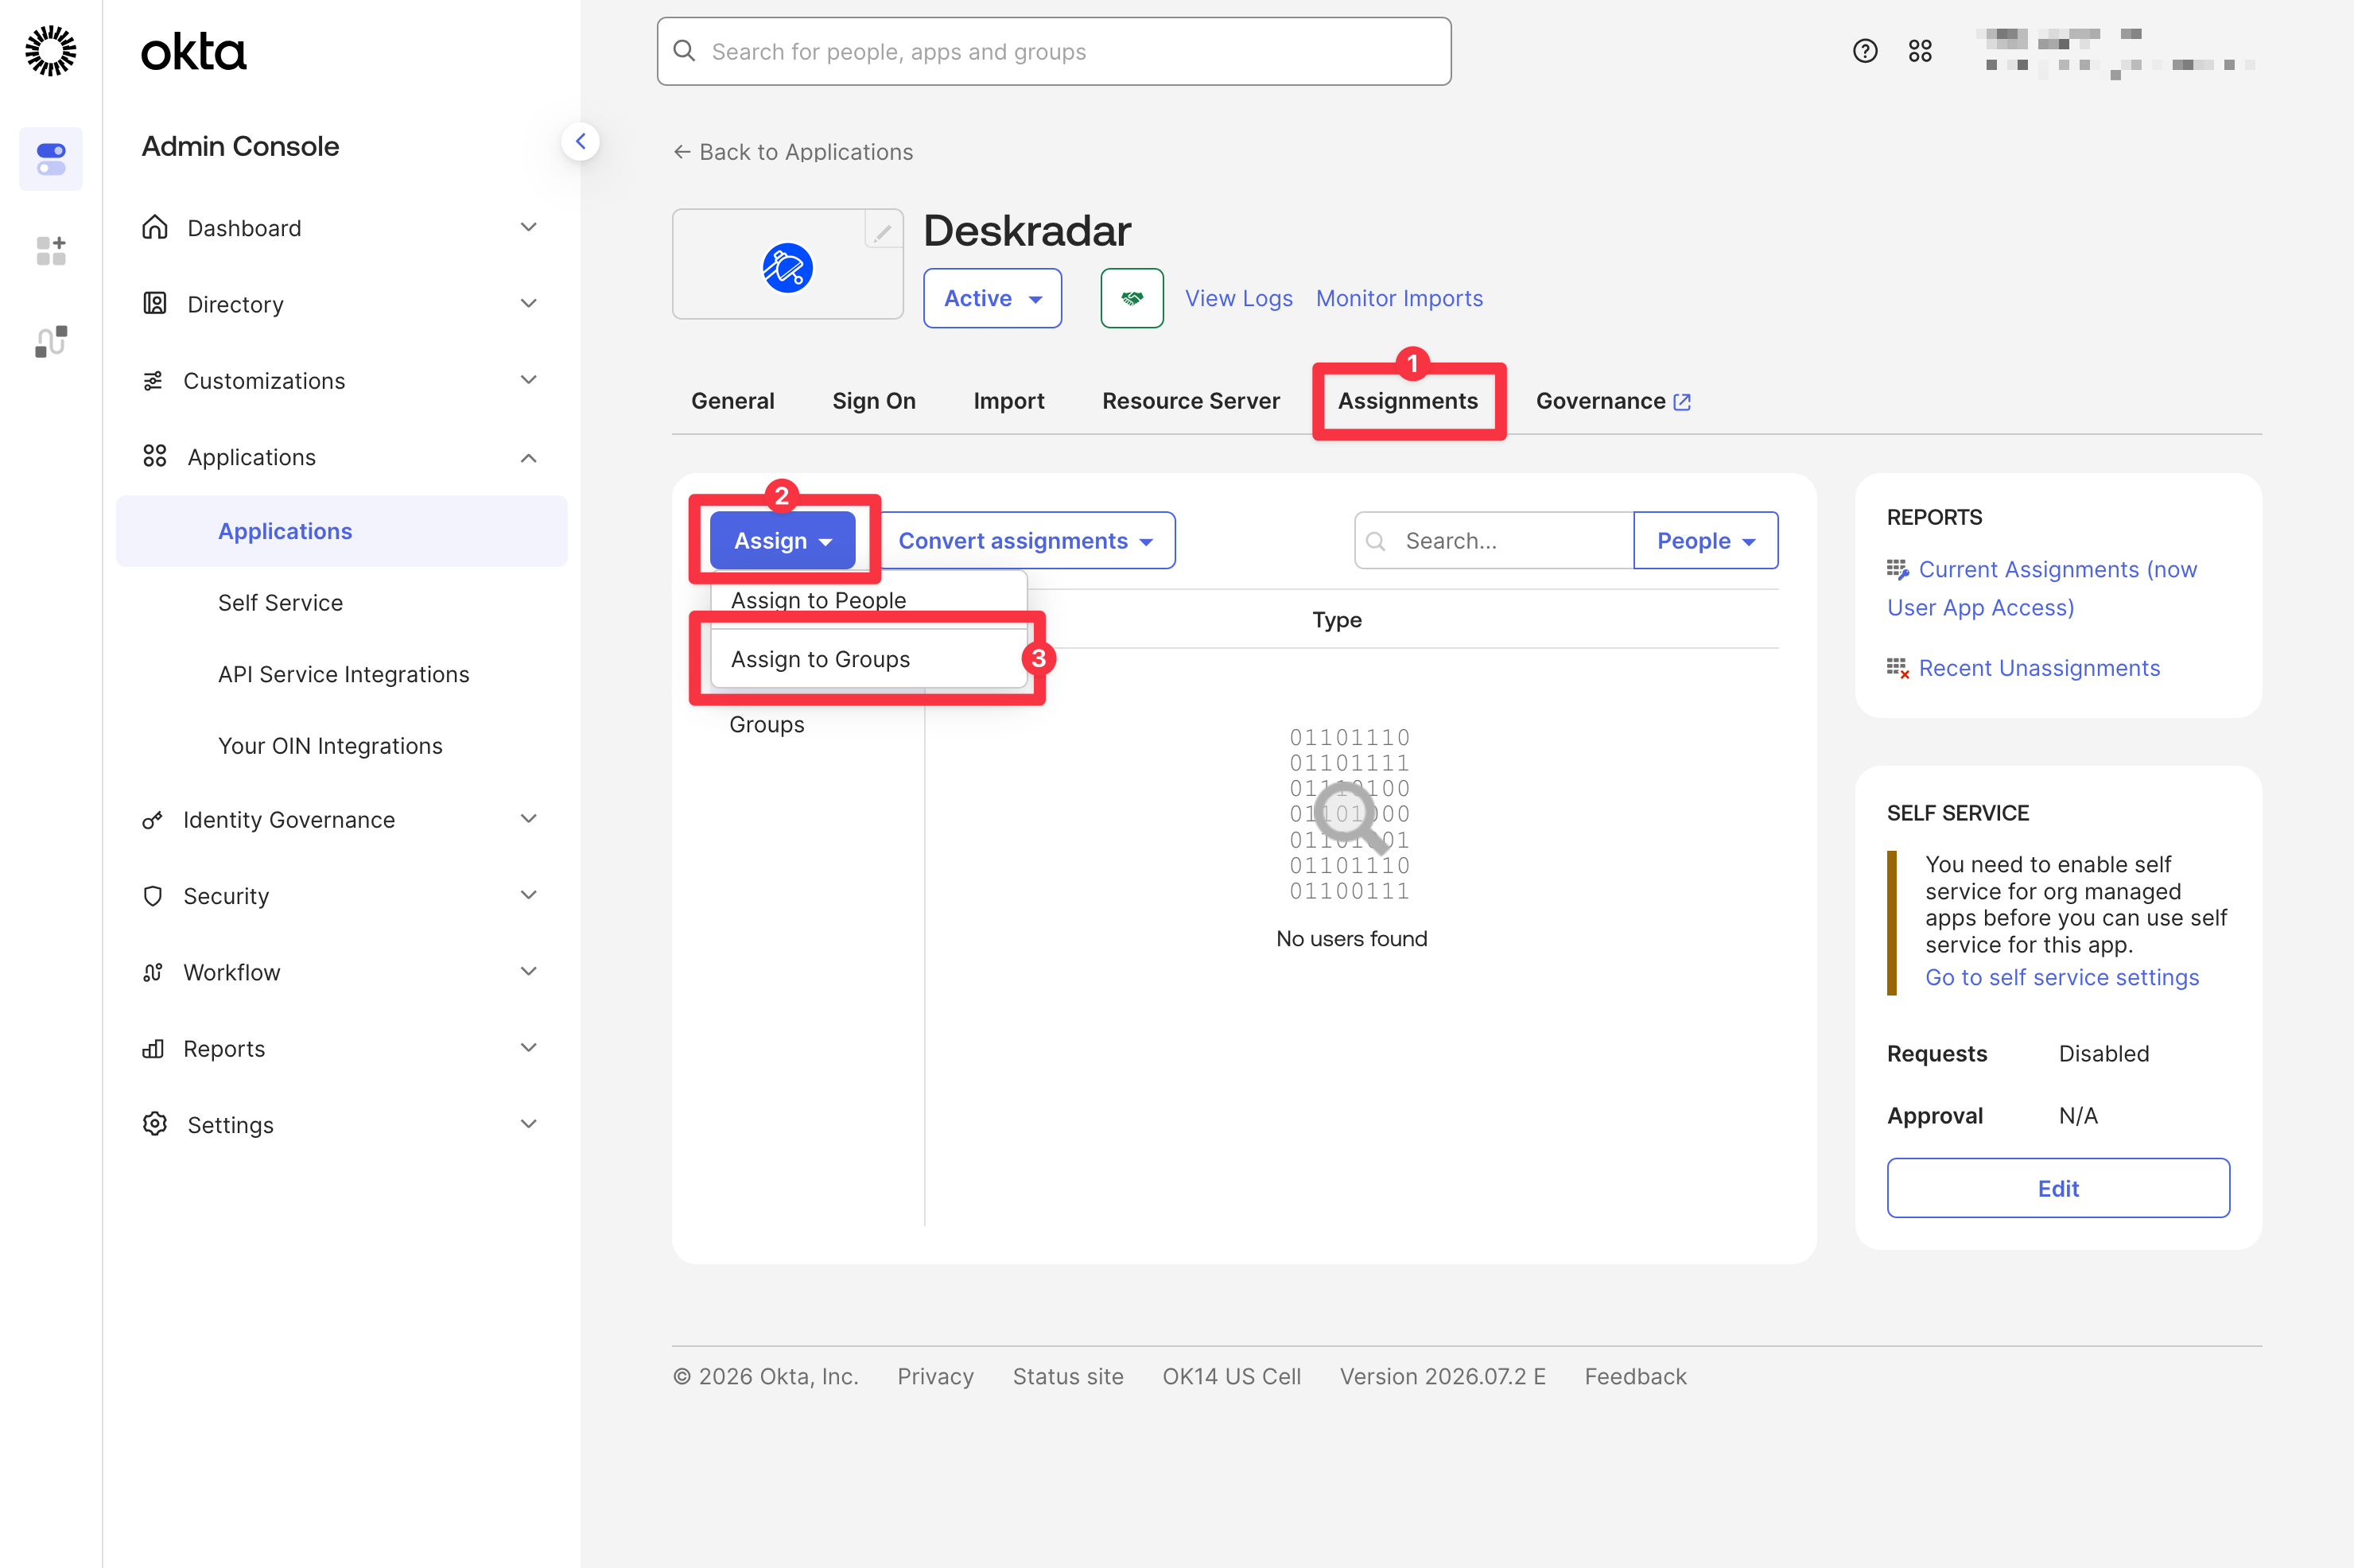Image resolution: width=2354 pixels, height=1568 pixels.
Task: Open the People filter dropdown
Action: [1706, 540]
